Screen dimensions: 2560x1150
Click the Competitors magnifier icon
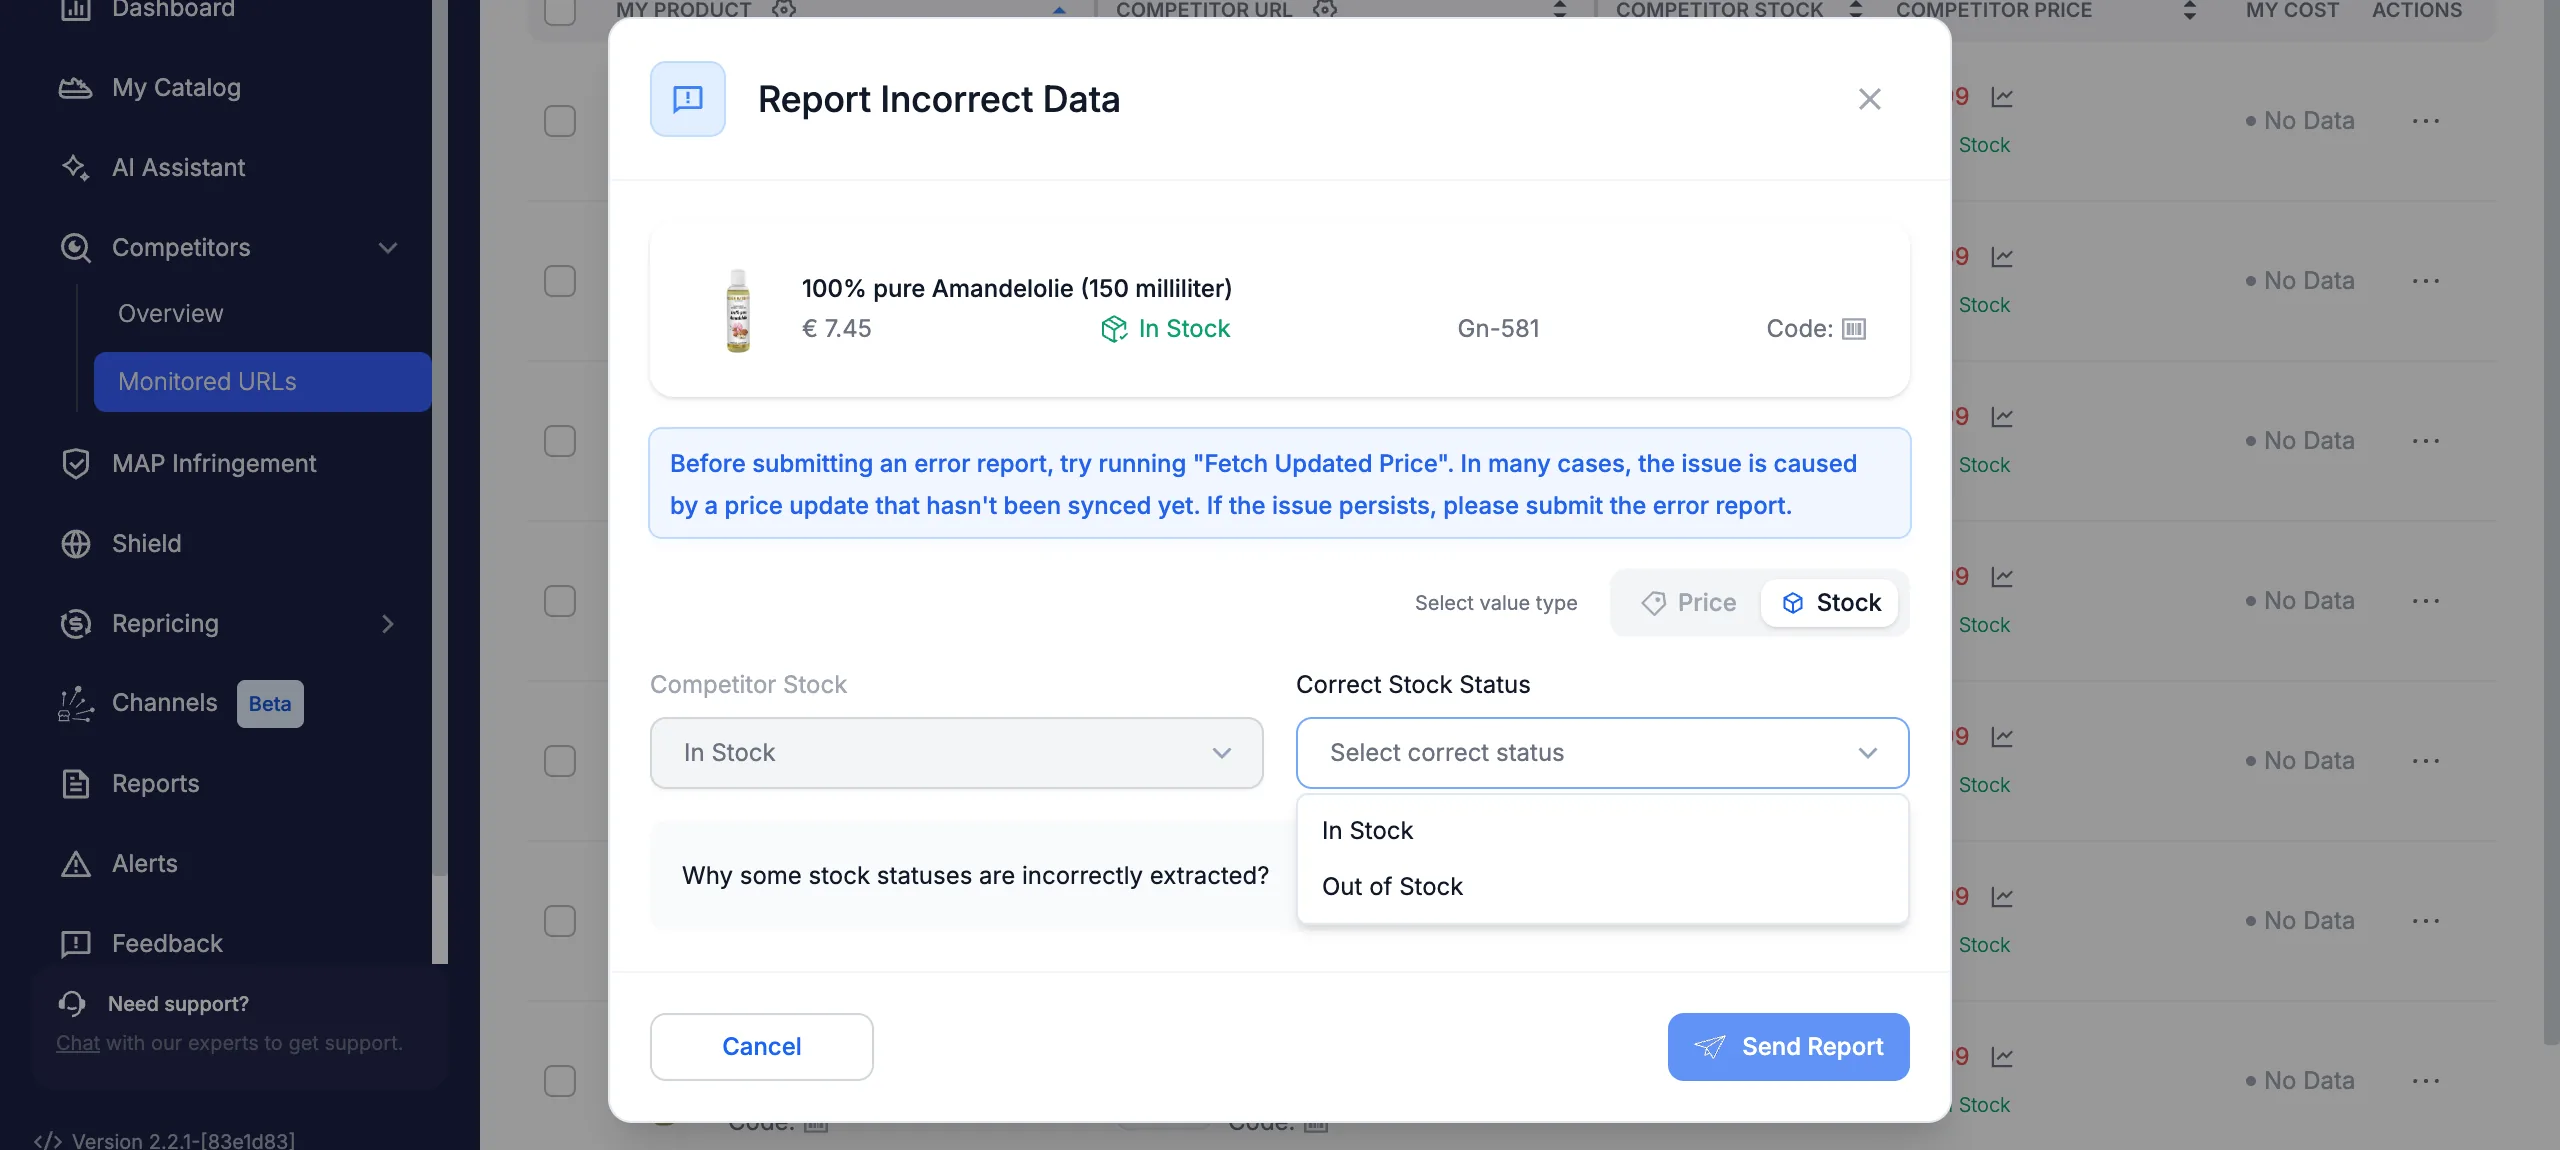pos(76,248)
